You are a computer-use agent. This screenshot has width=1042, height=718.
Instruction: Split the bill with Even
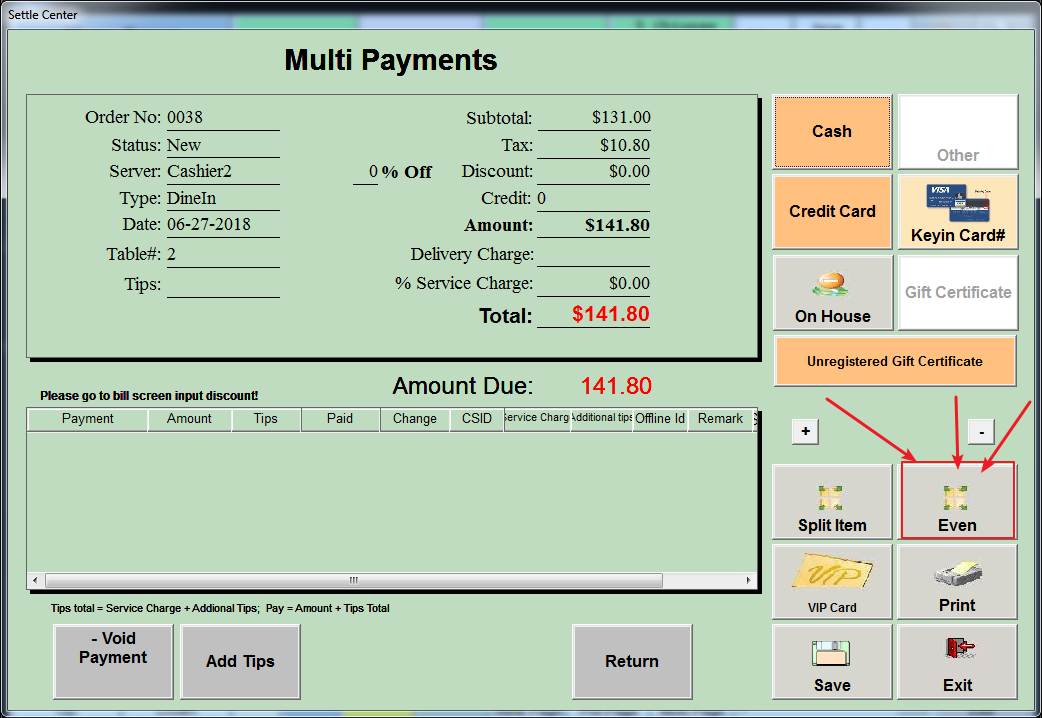957,501
